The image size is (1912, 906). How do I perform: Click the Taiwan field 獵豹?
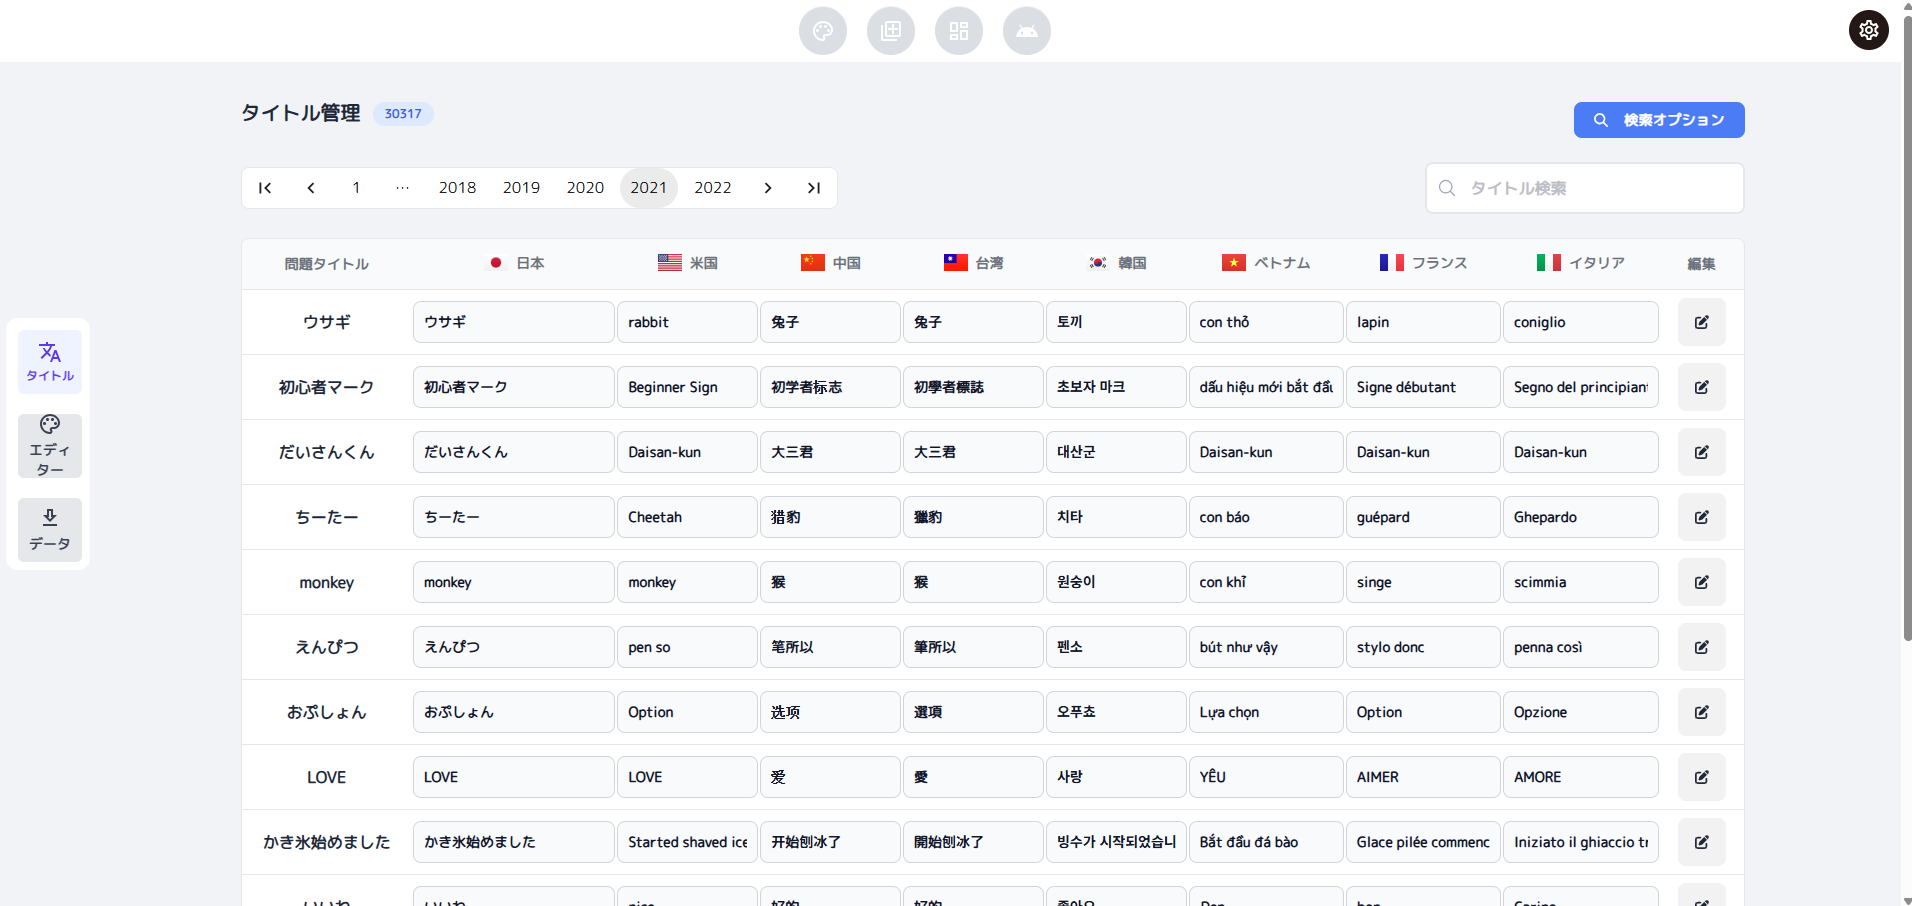pos(973,517)
